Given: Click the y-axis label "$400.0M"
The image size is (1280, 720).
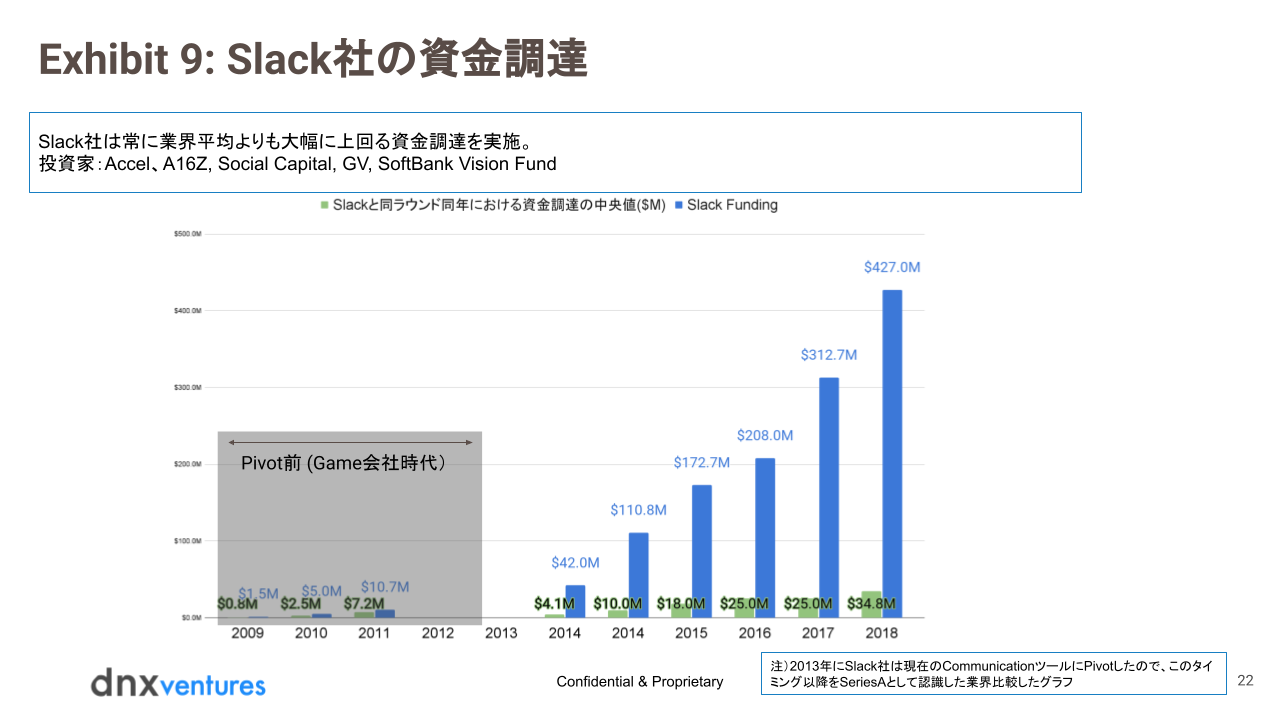Looking at the screenshot, I should tap(189, 311).
